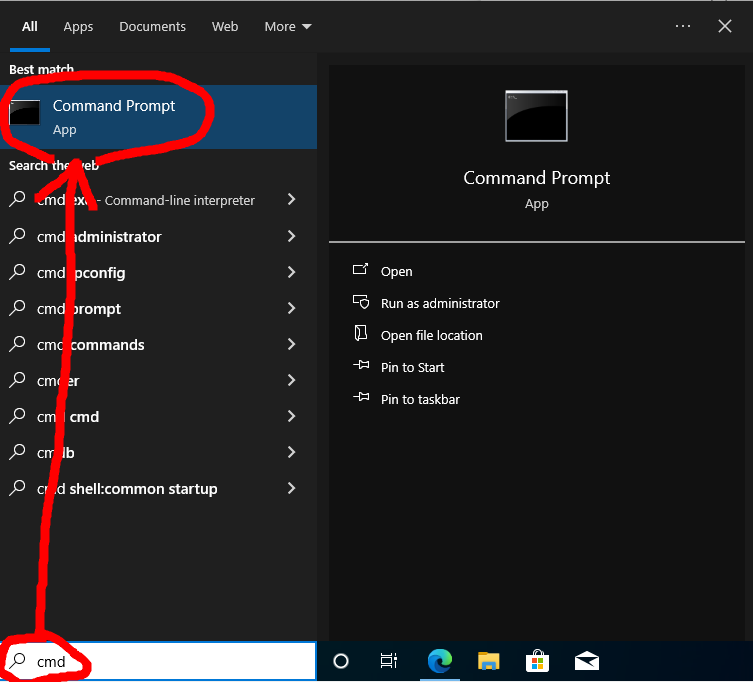Click the Run as administrator shield icon
Image resolution: width=753 pixels, height=682 pixels.
point(361,301)
